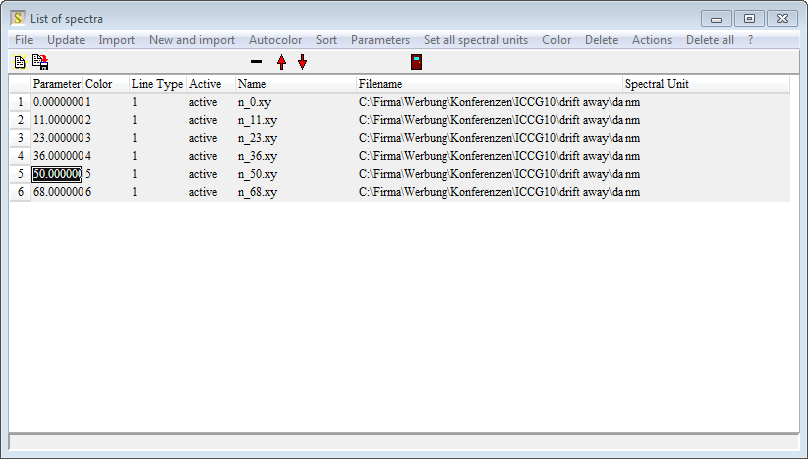Click the red exit door icon
The image size is (808, 459).
416,62
